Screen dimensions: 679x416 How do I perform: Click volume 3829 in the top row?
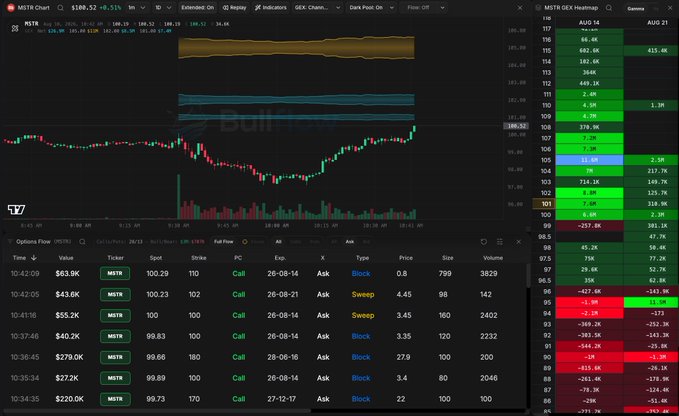(488, 274)
